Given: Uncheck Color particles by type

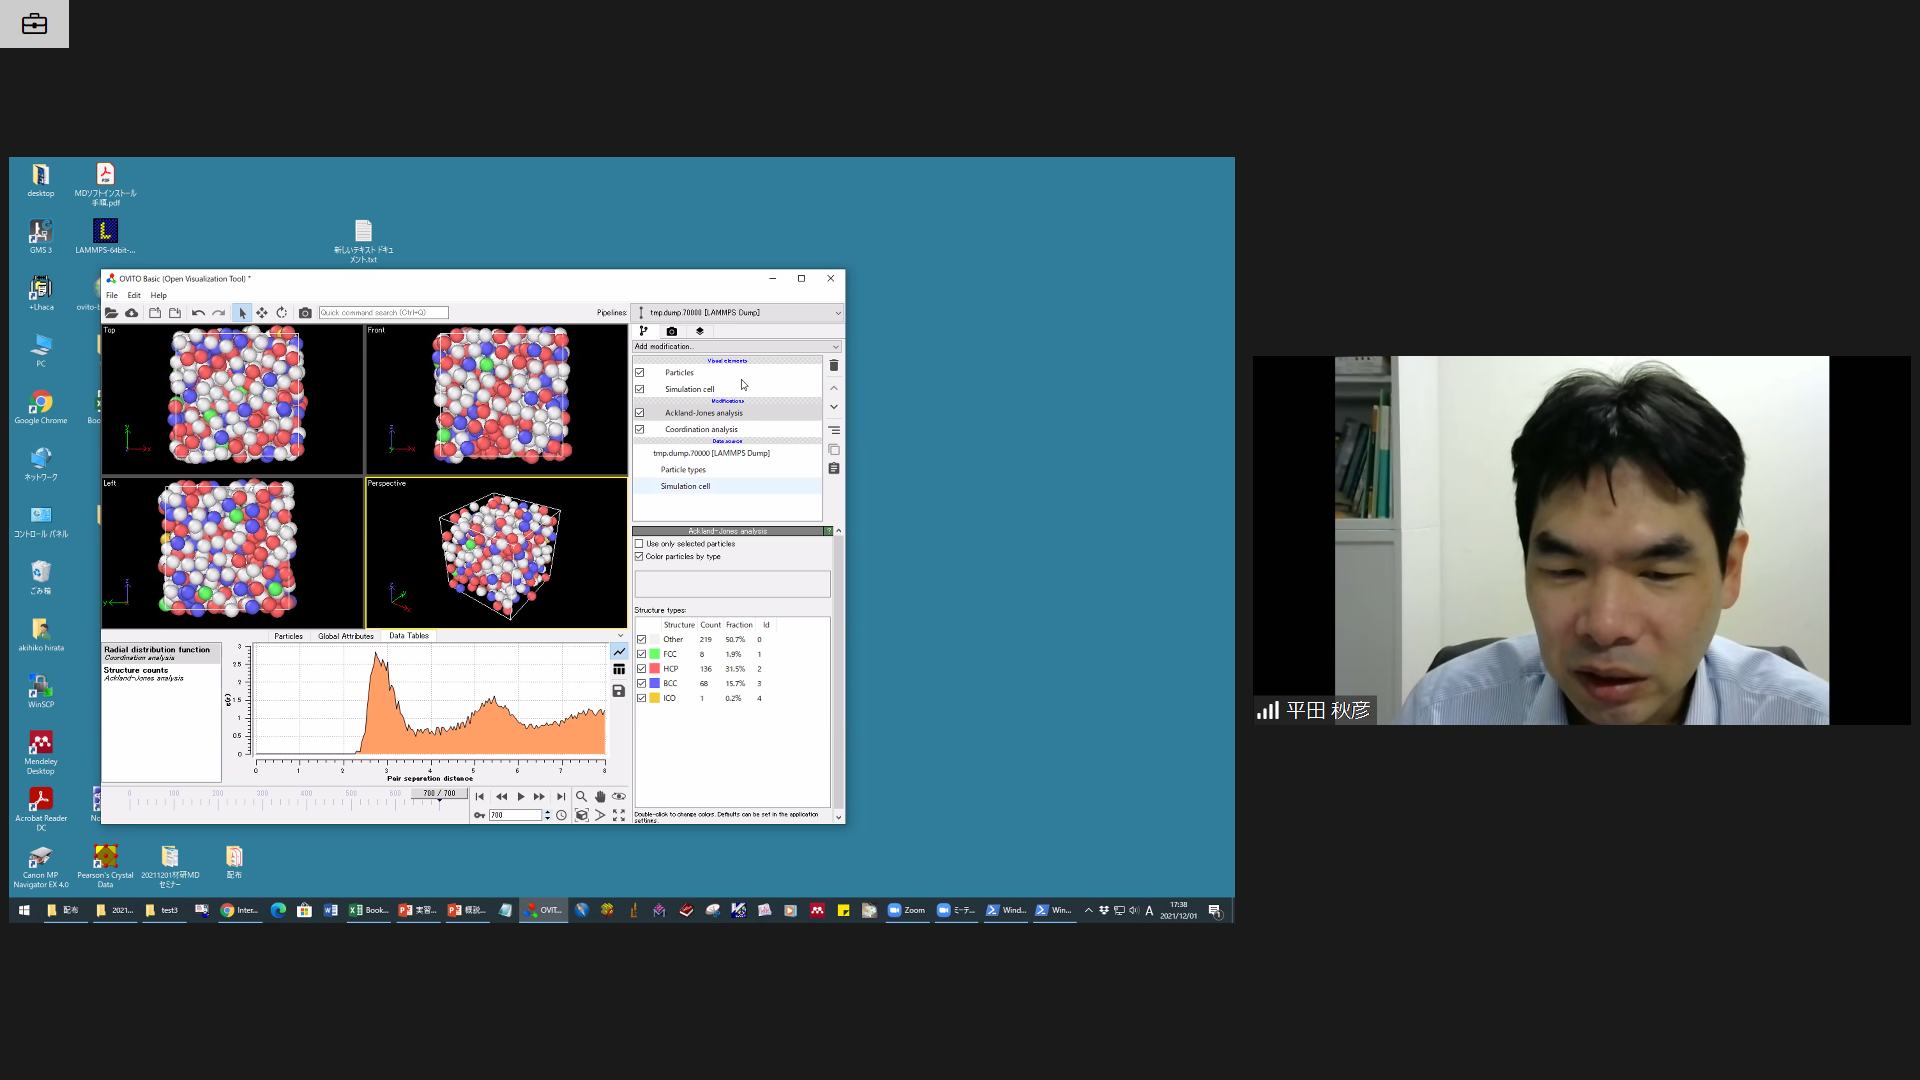Looking at the screenshot, I should pos(639,557).
